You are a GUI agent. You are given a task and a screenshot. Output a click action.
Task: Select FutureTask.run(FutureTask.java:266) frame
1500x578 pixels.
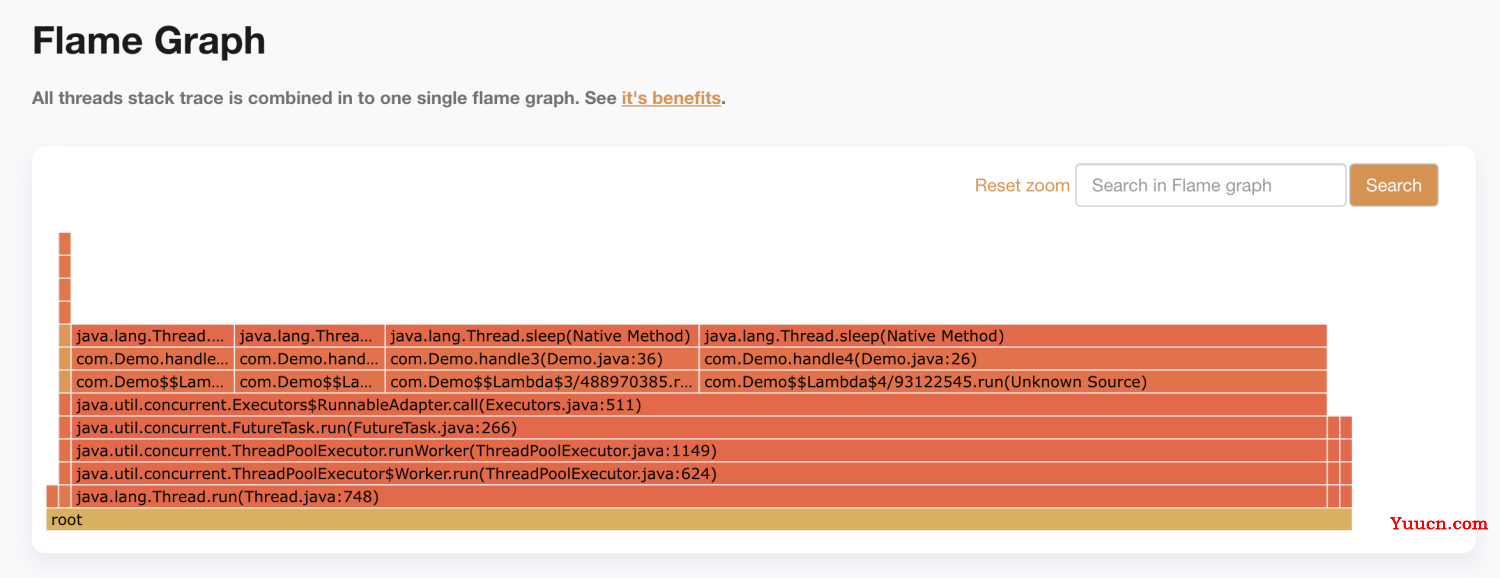coord(699,427)
